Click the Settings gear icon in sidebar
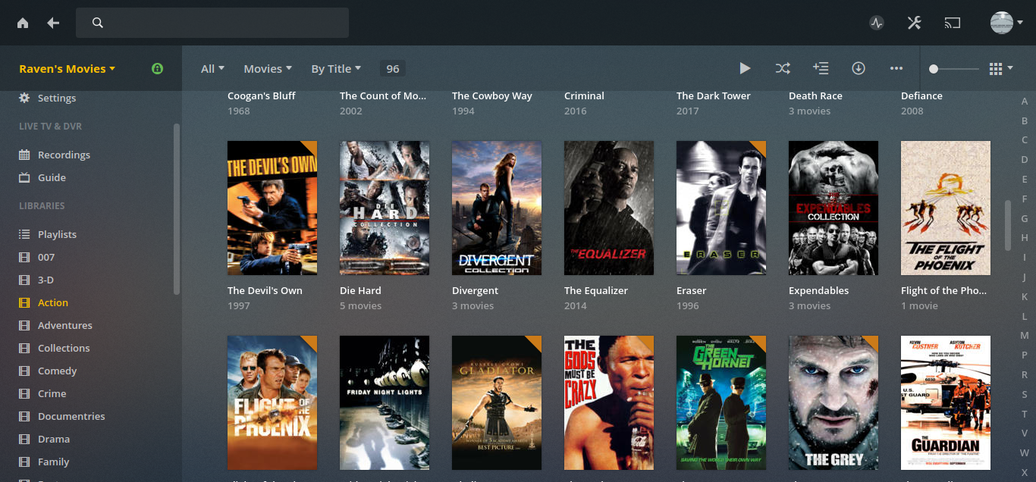This screenshot has width=1036, height=482. click(x=24, y=98)
